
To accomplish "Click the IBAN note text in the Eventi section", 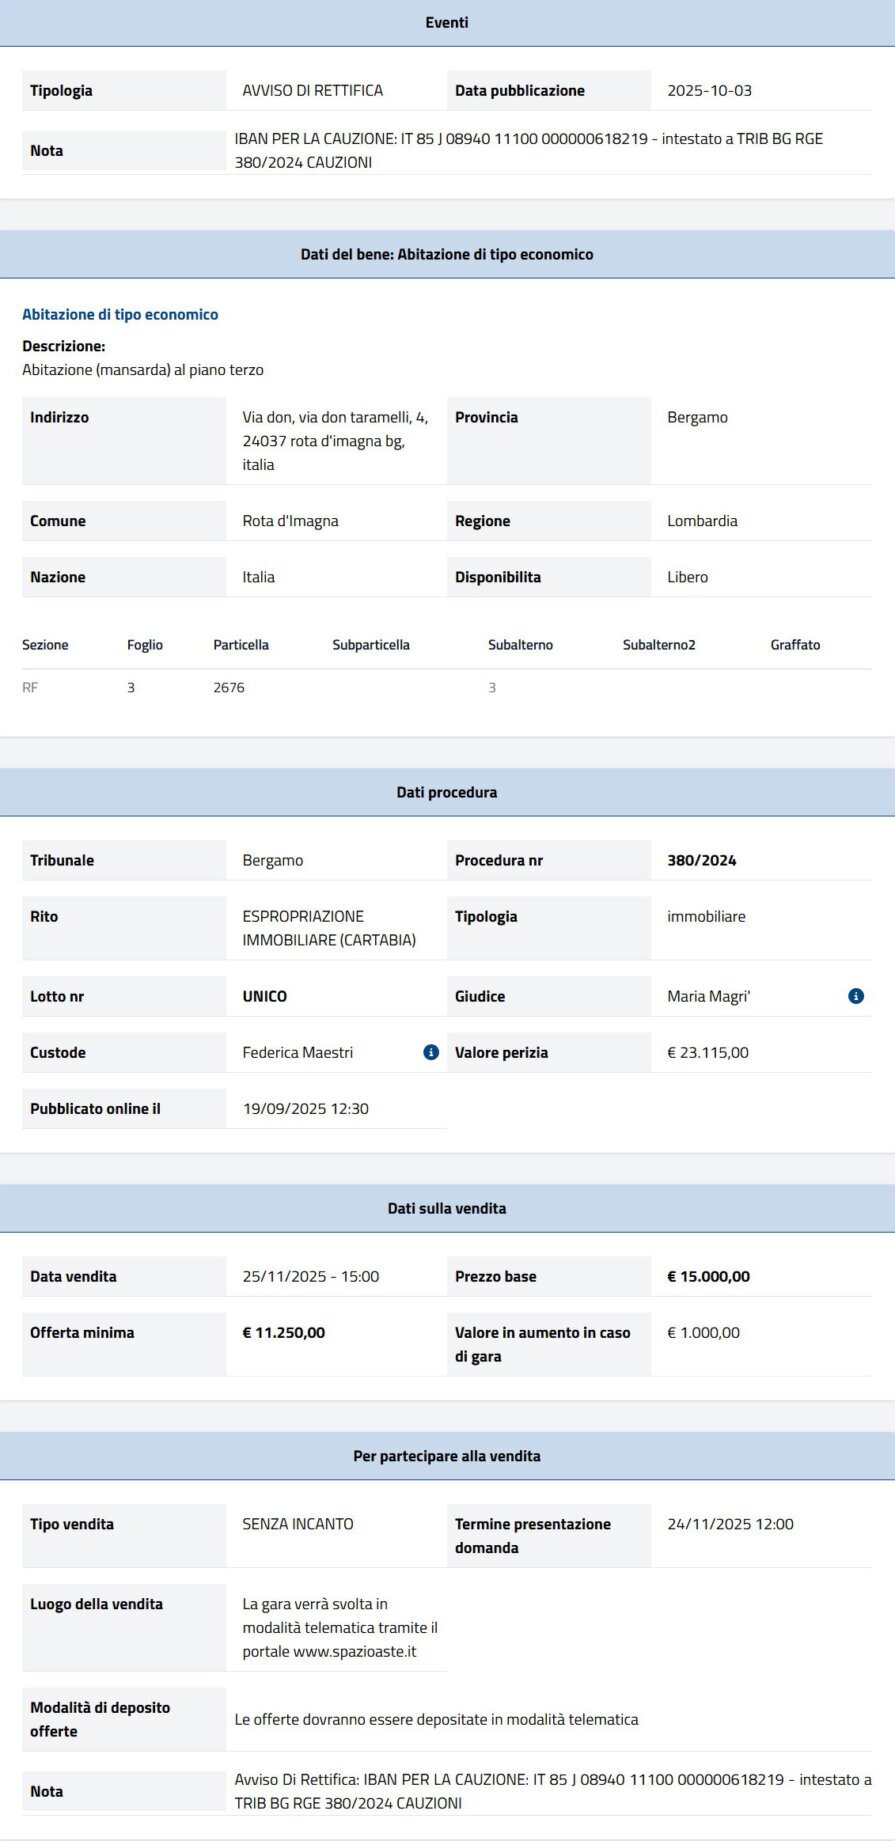I will click(x=528, y=150).
